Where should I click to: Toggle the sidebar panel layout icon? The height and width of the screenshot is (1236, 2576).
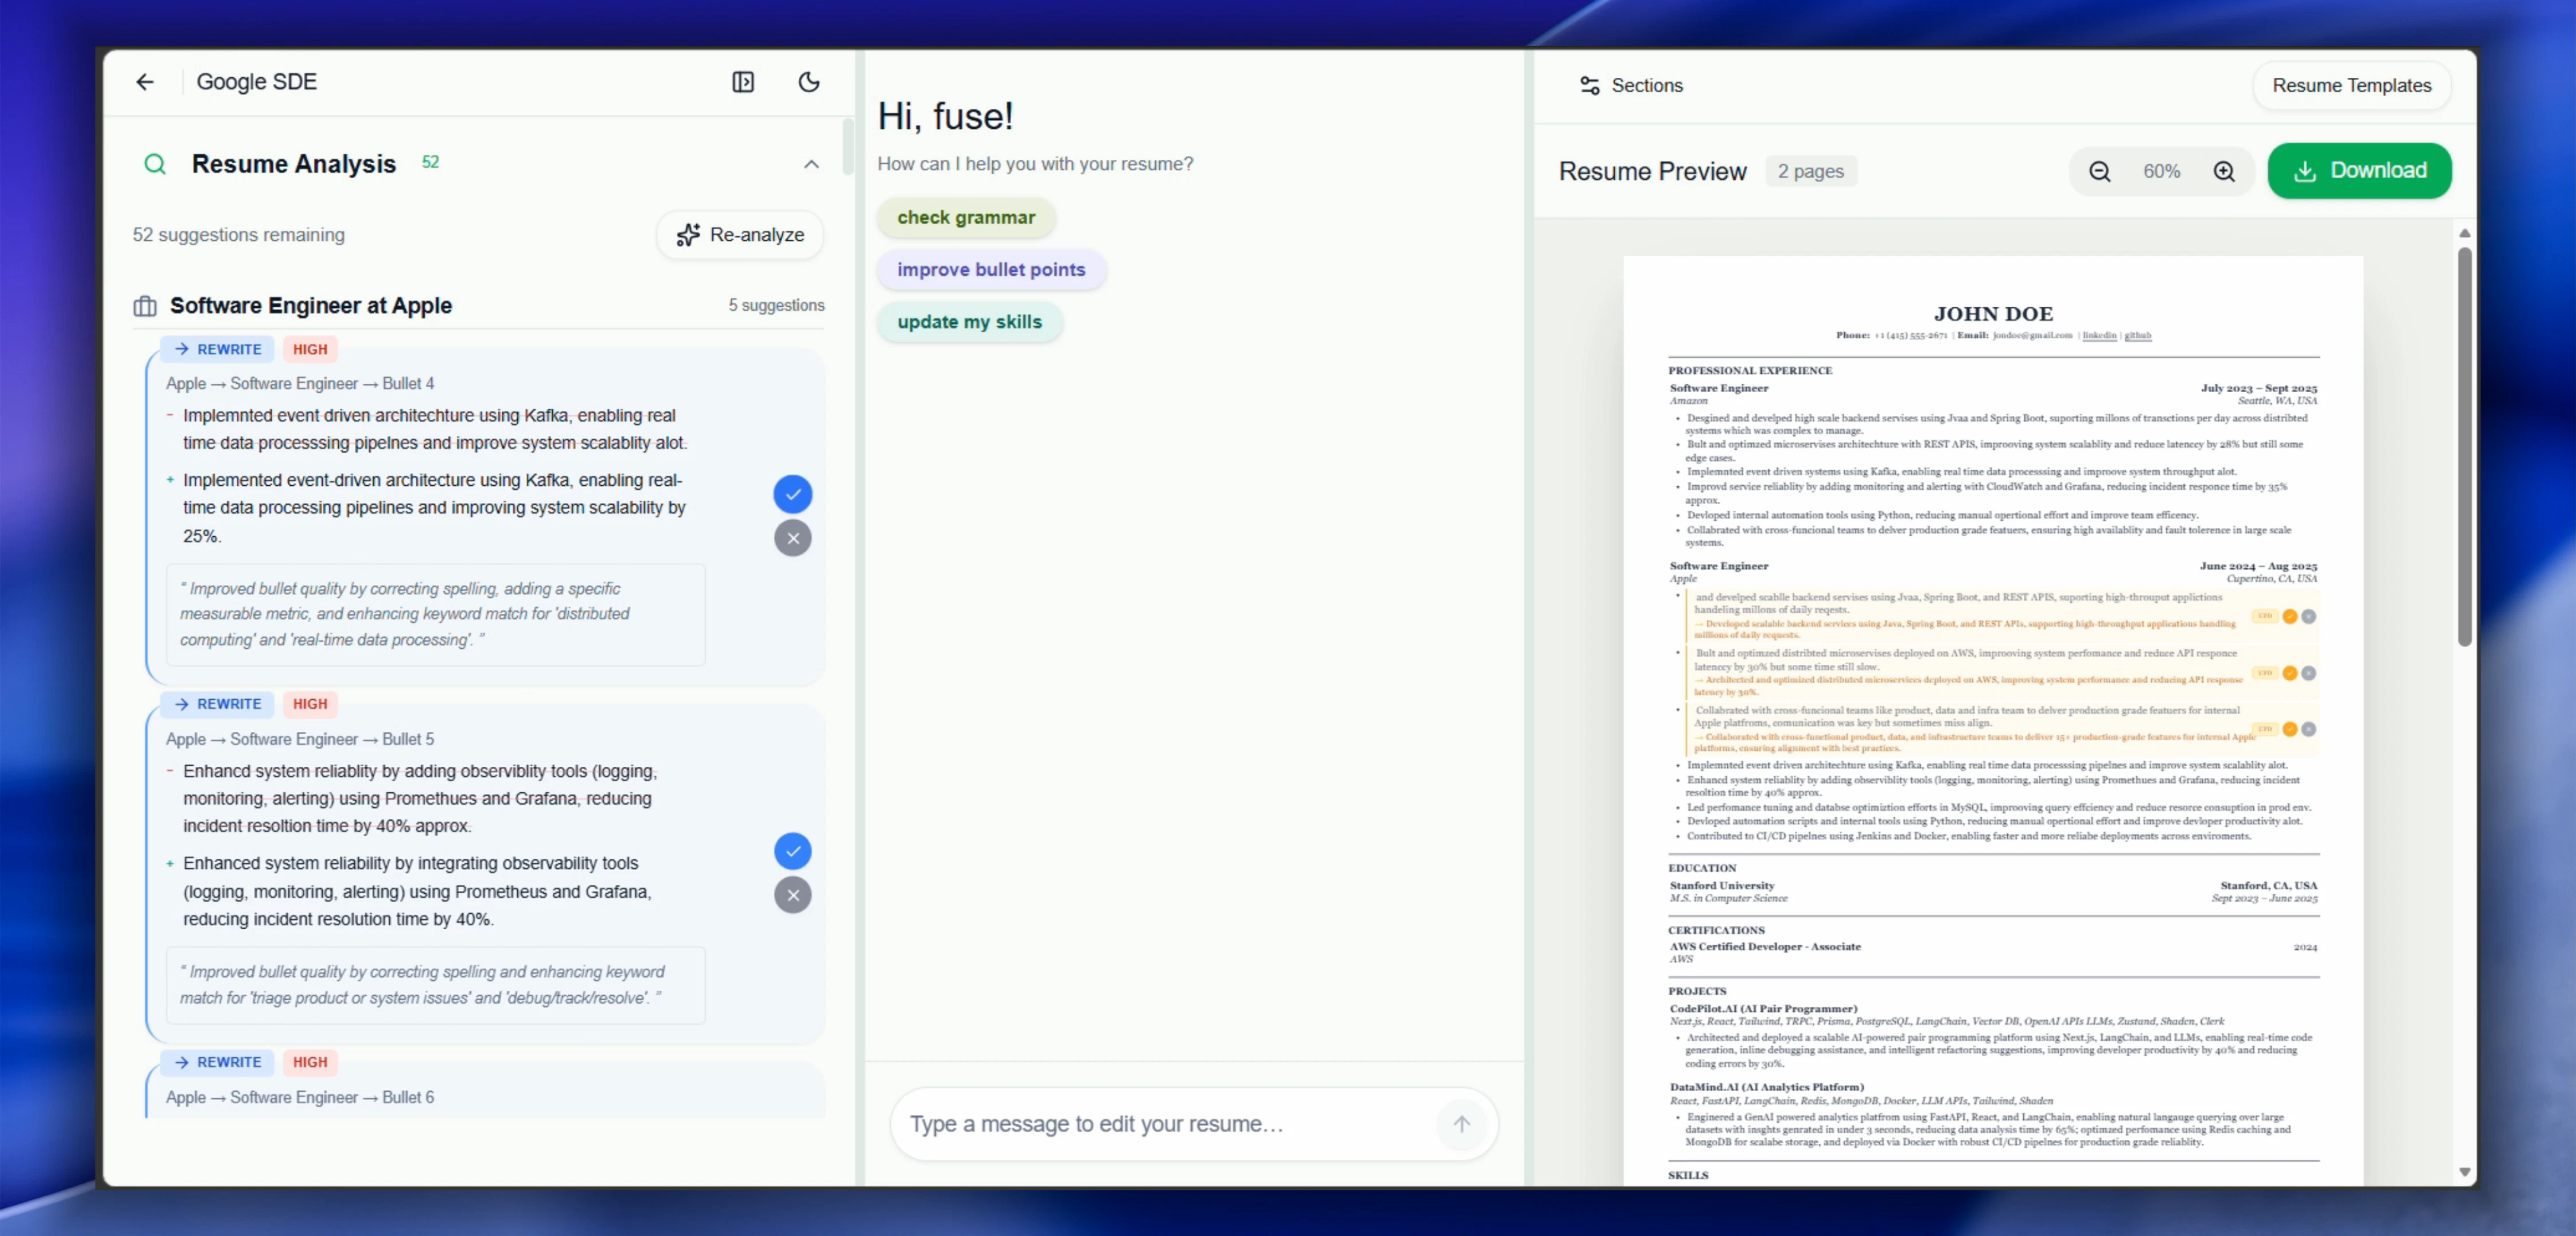pos(742,82)
